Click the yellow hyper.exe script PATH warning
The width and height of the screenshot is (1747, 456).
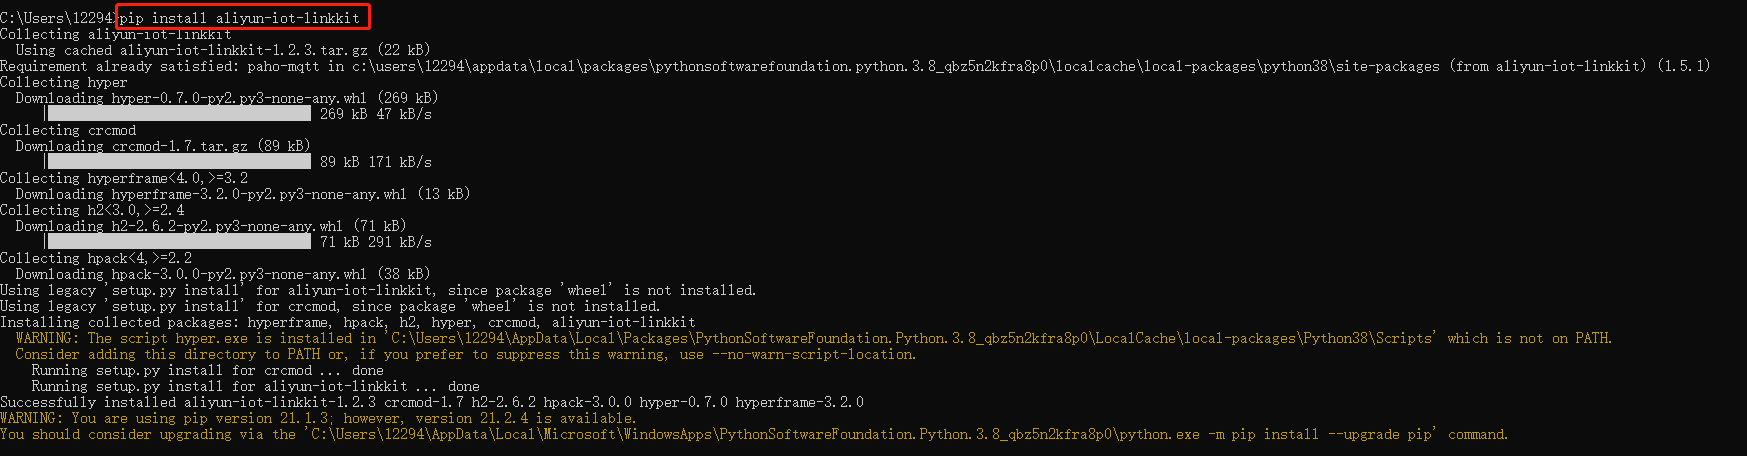[x=813, y=338]
